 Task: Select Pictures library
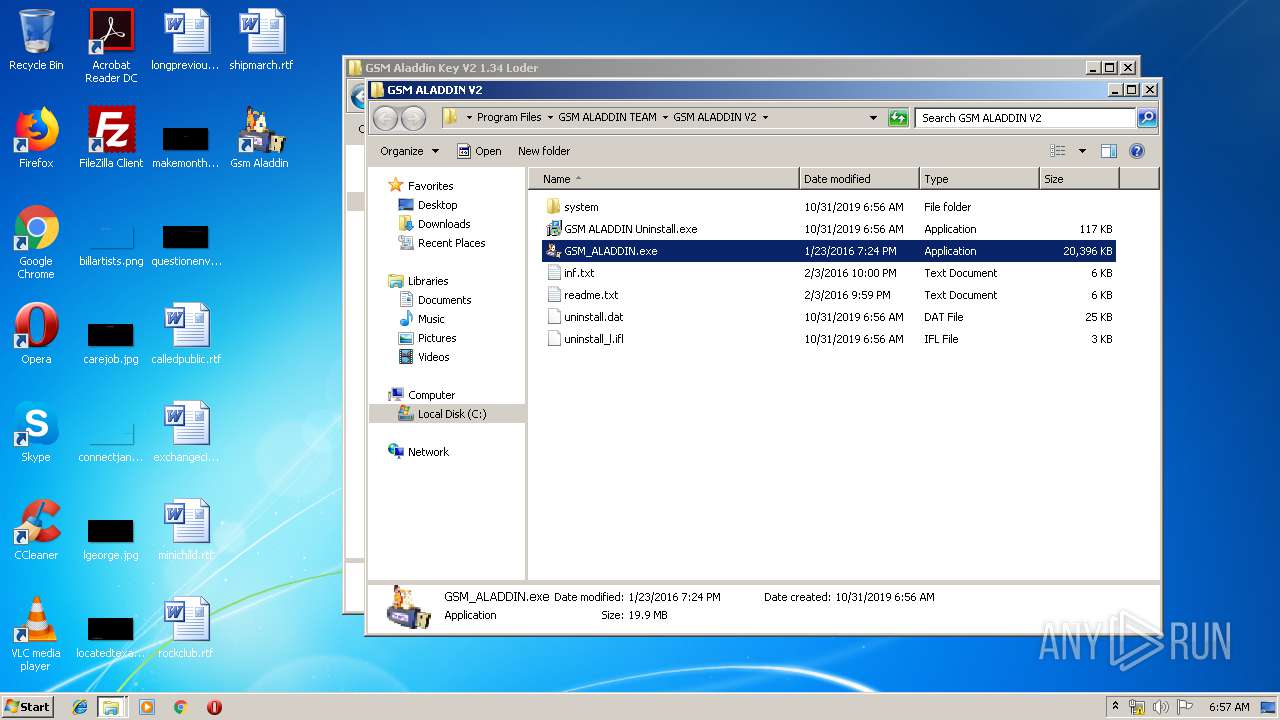(x=427, y=337)
